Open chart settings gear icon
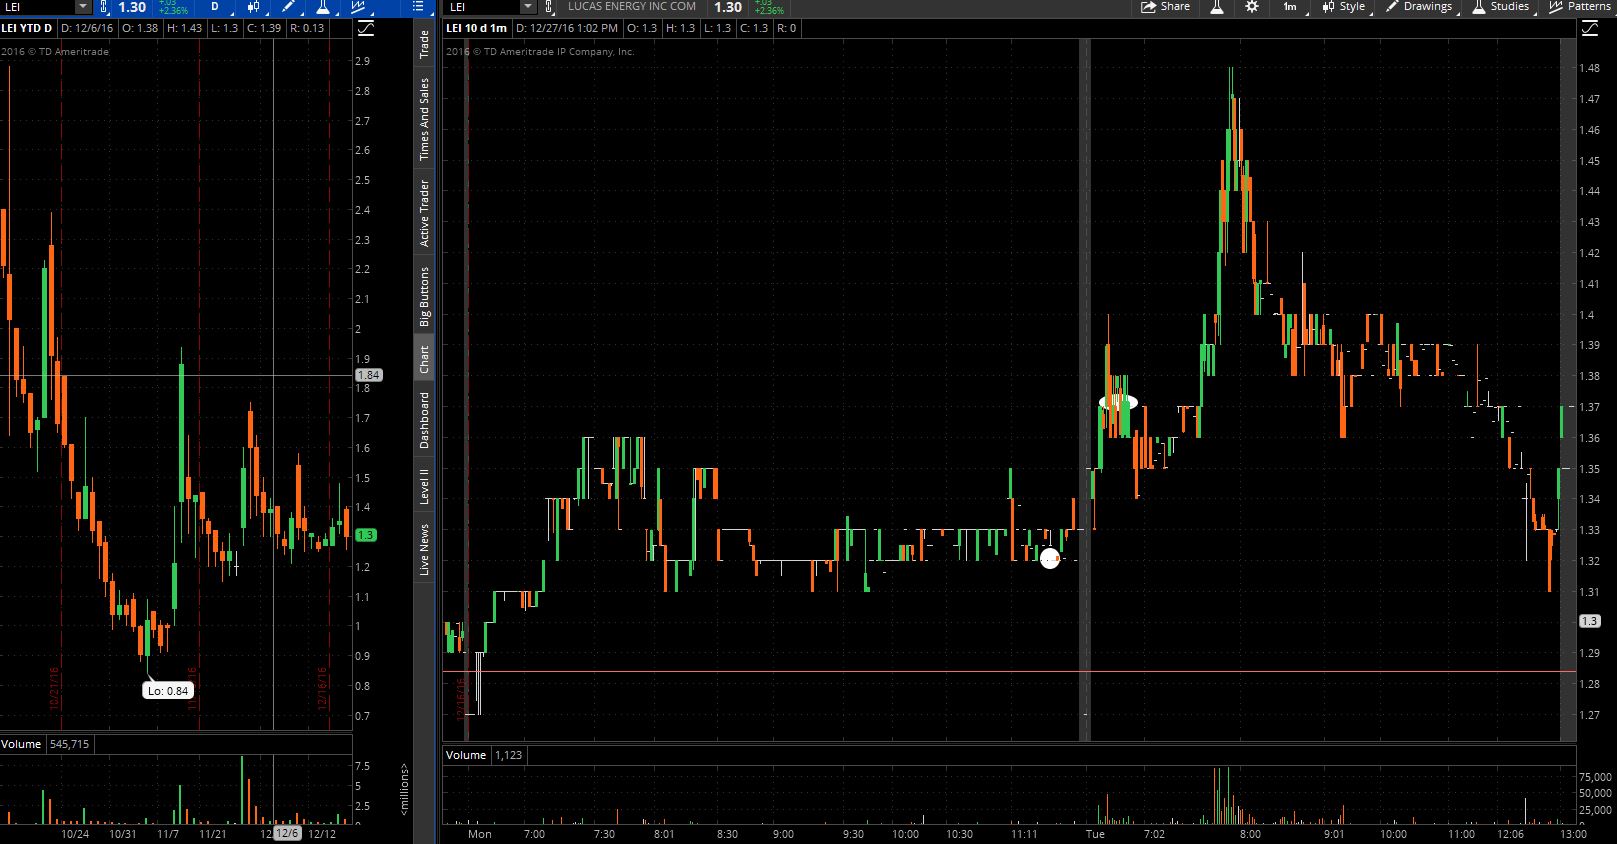1617x844 pixels. click(1252, 7)
